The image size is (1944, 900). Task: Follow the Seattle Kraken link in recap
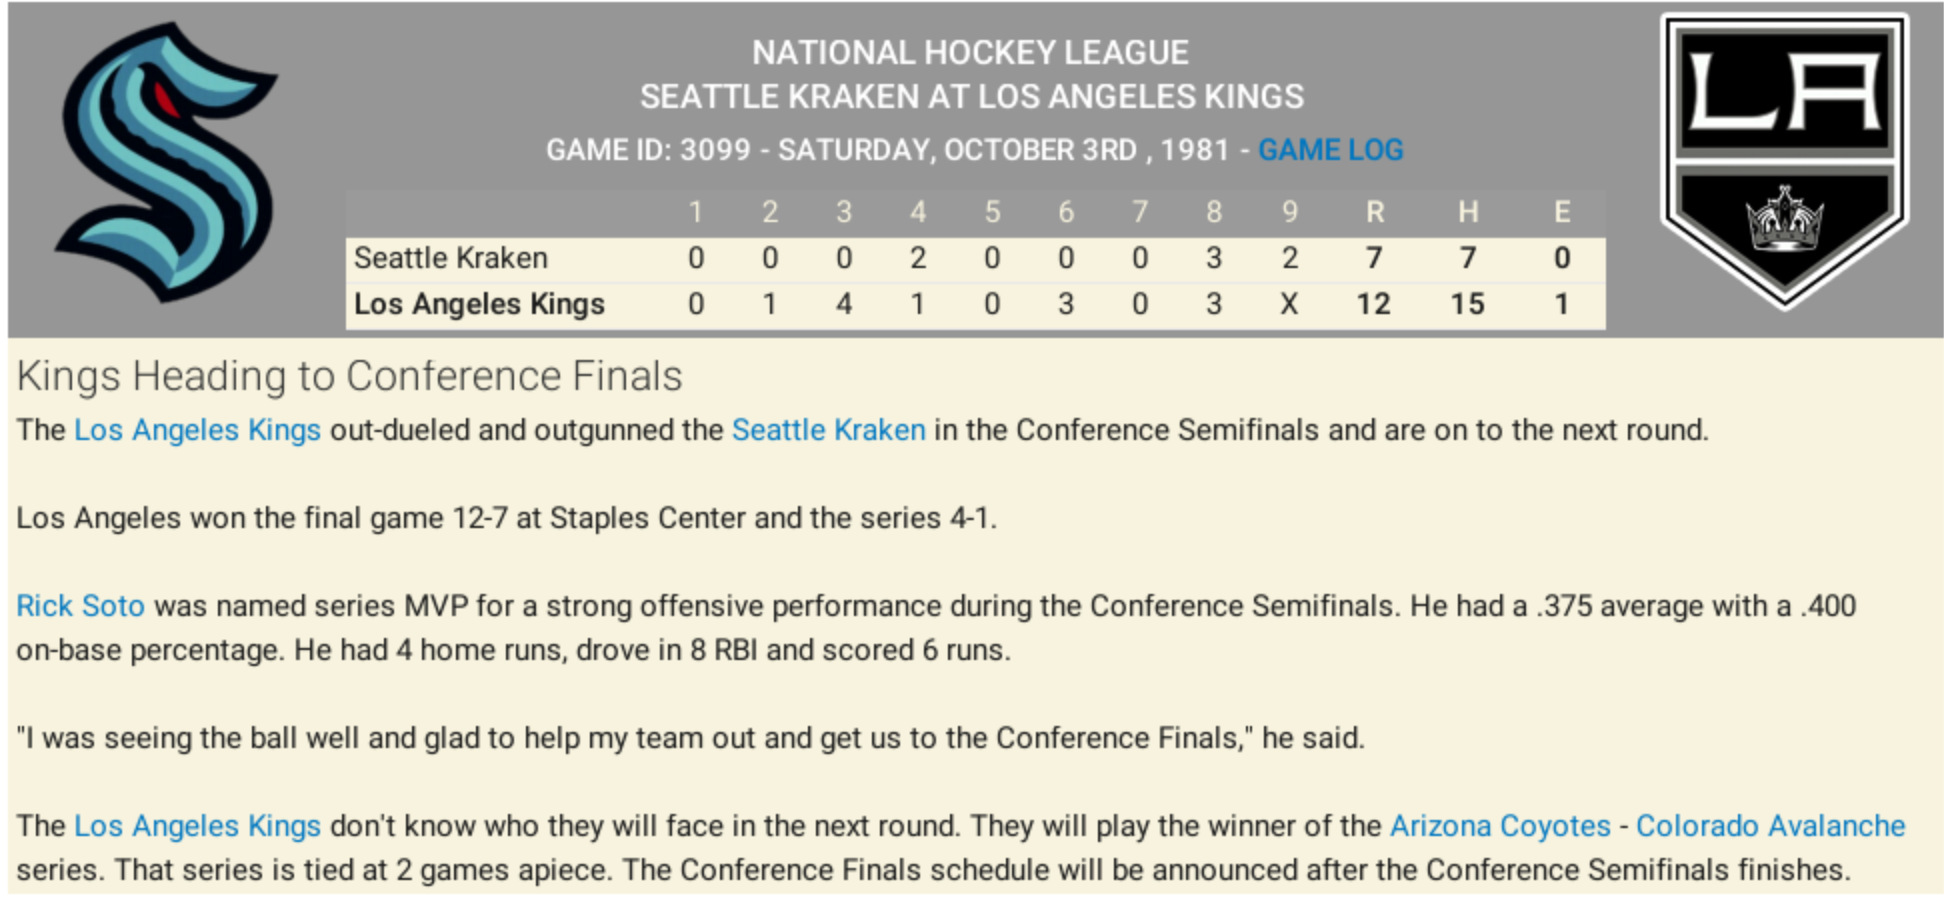828,430
